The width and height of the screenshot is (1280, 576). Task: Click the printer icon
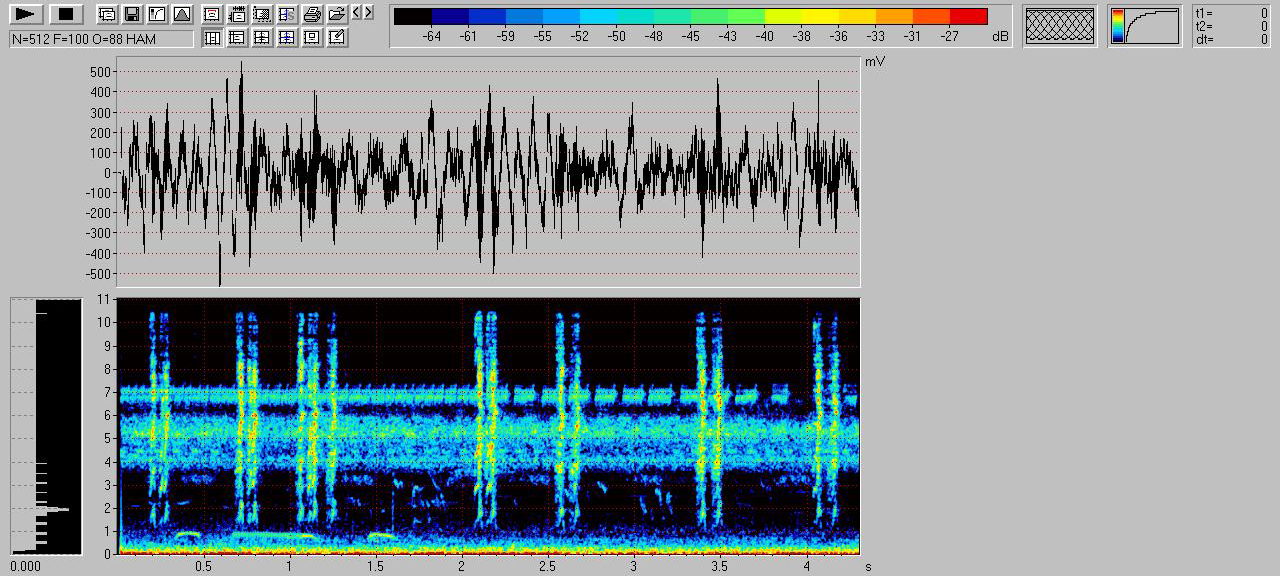click(x=312, y=14)
